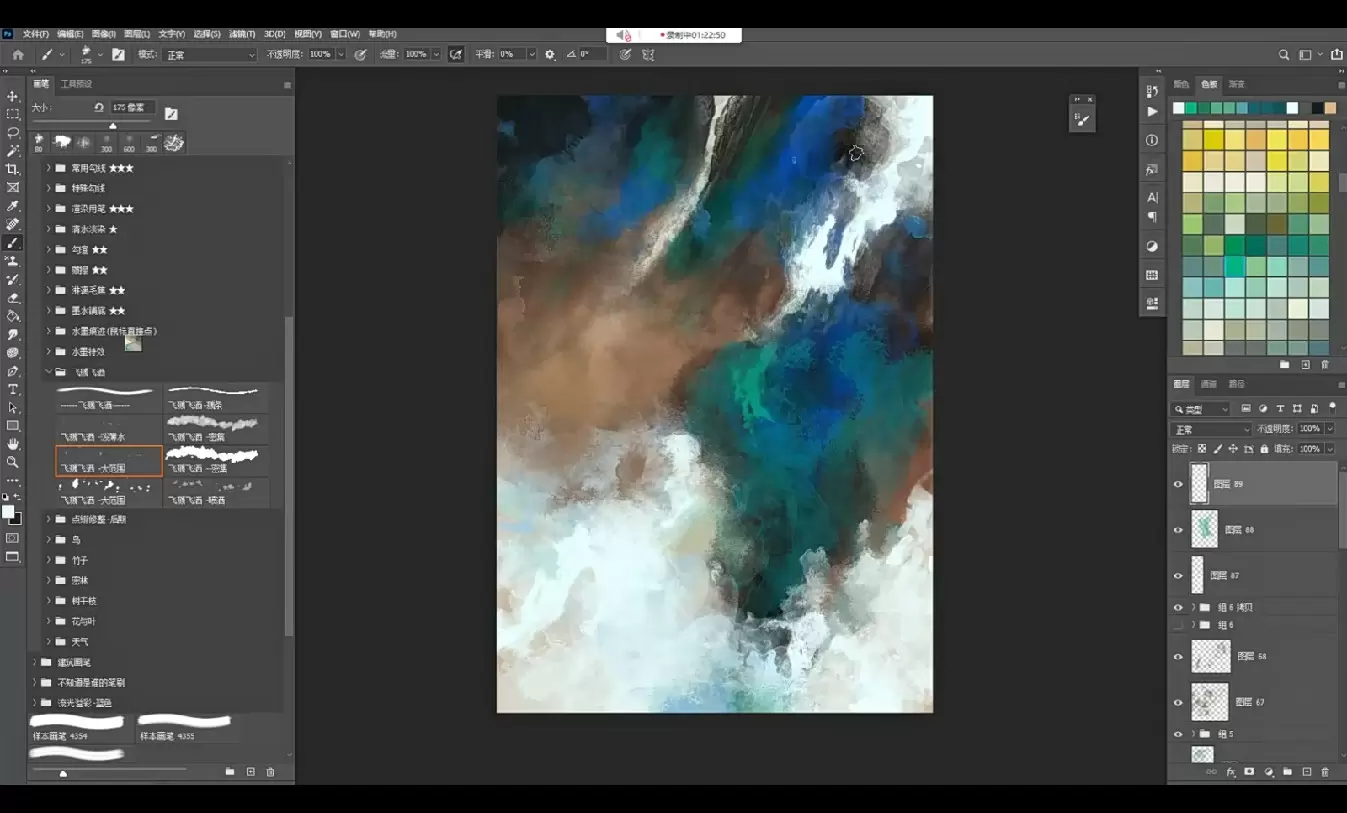The image size is (1347, 813).
Task: Toggle pressure for opacity icon
Action: click(x=360, y=54)
